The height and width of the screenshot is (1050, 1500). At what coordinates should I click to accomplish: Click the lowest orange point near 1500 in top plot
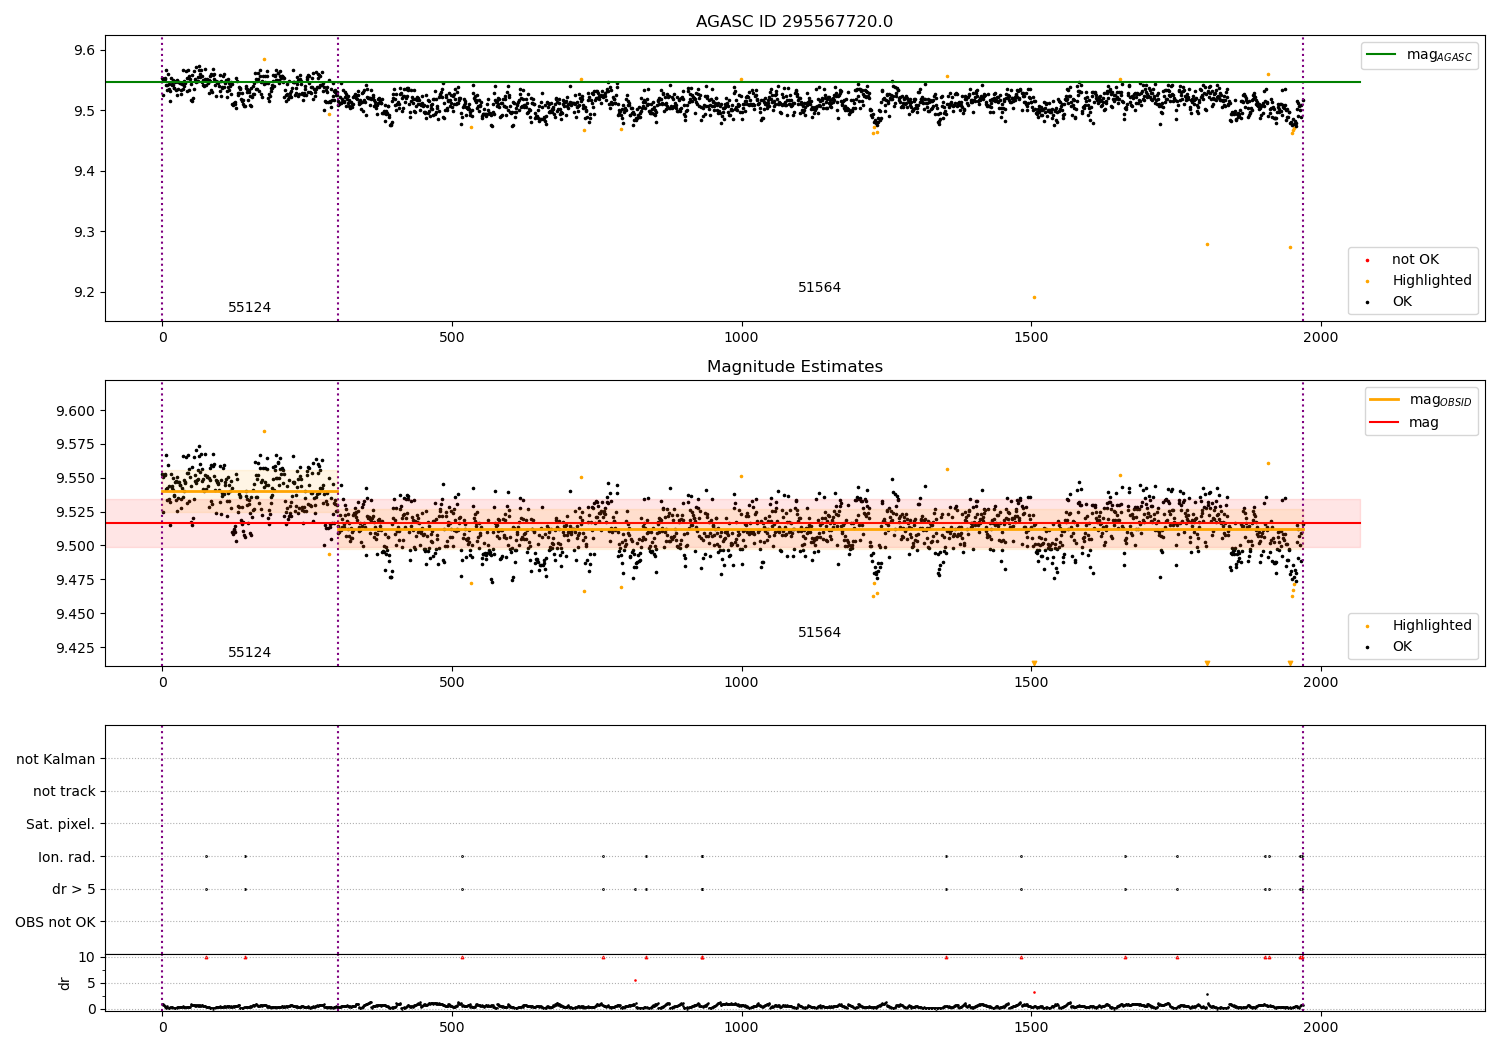coord(1034,297)
